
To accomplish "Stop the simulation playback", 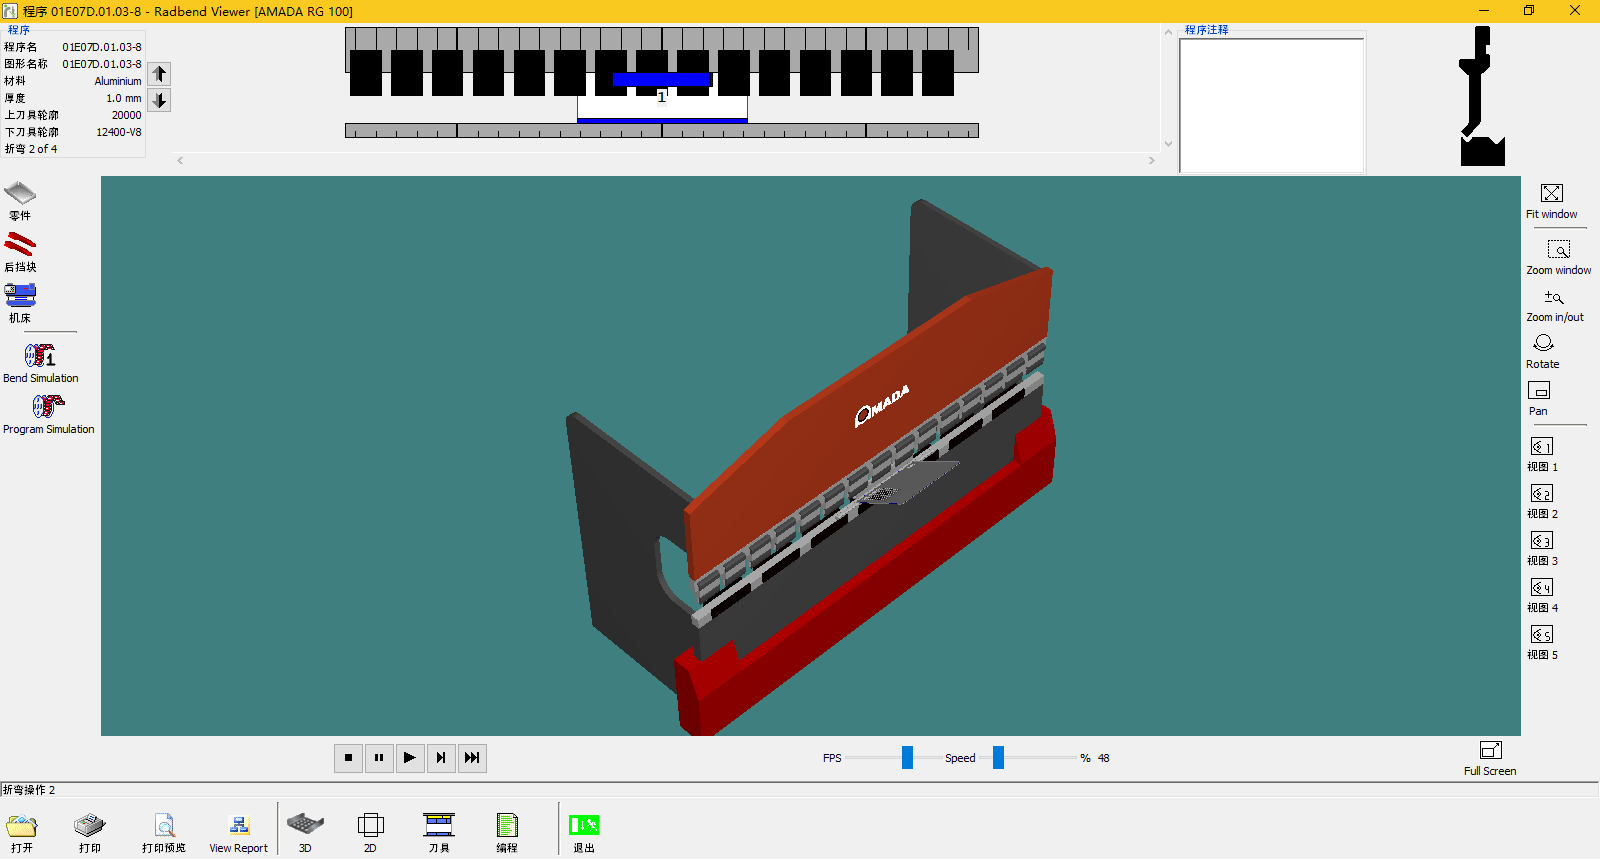I will coord(348,758).
